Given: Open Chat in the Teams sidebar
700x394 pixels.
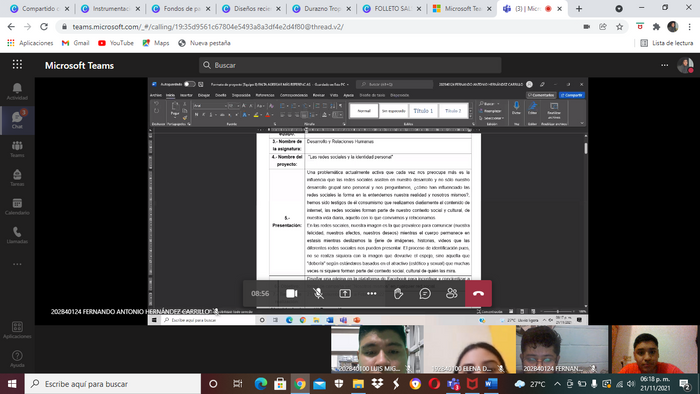Looking at the screenshot, I should (17, 120).
